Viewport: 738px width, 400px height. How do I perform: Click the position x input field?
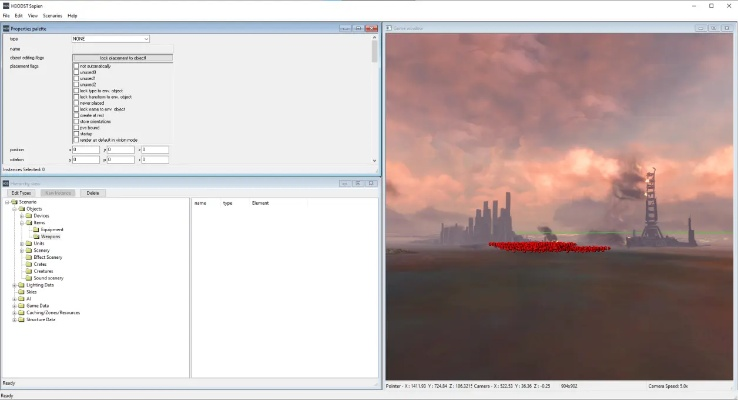pyautogui.click(x=86, y=149)
